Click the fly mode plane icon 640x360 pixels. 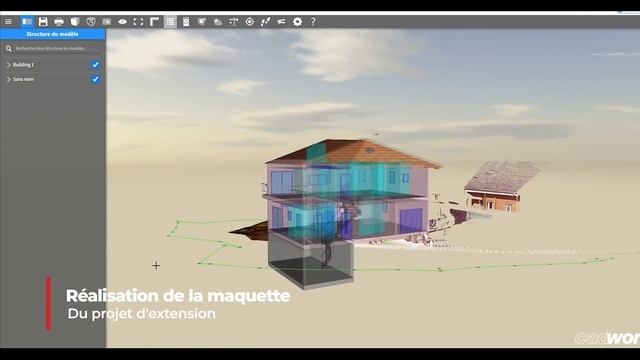[282, 22]
